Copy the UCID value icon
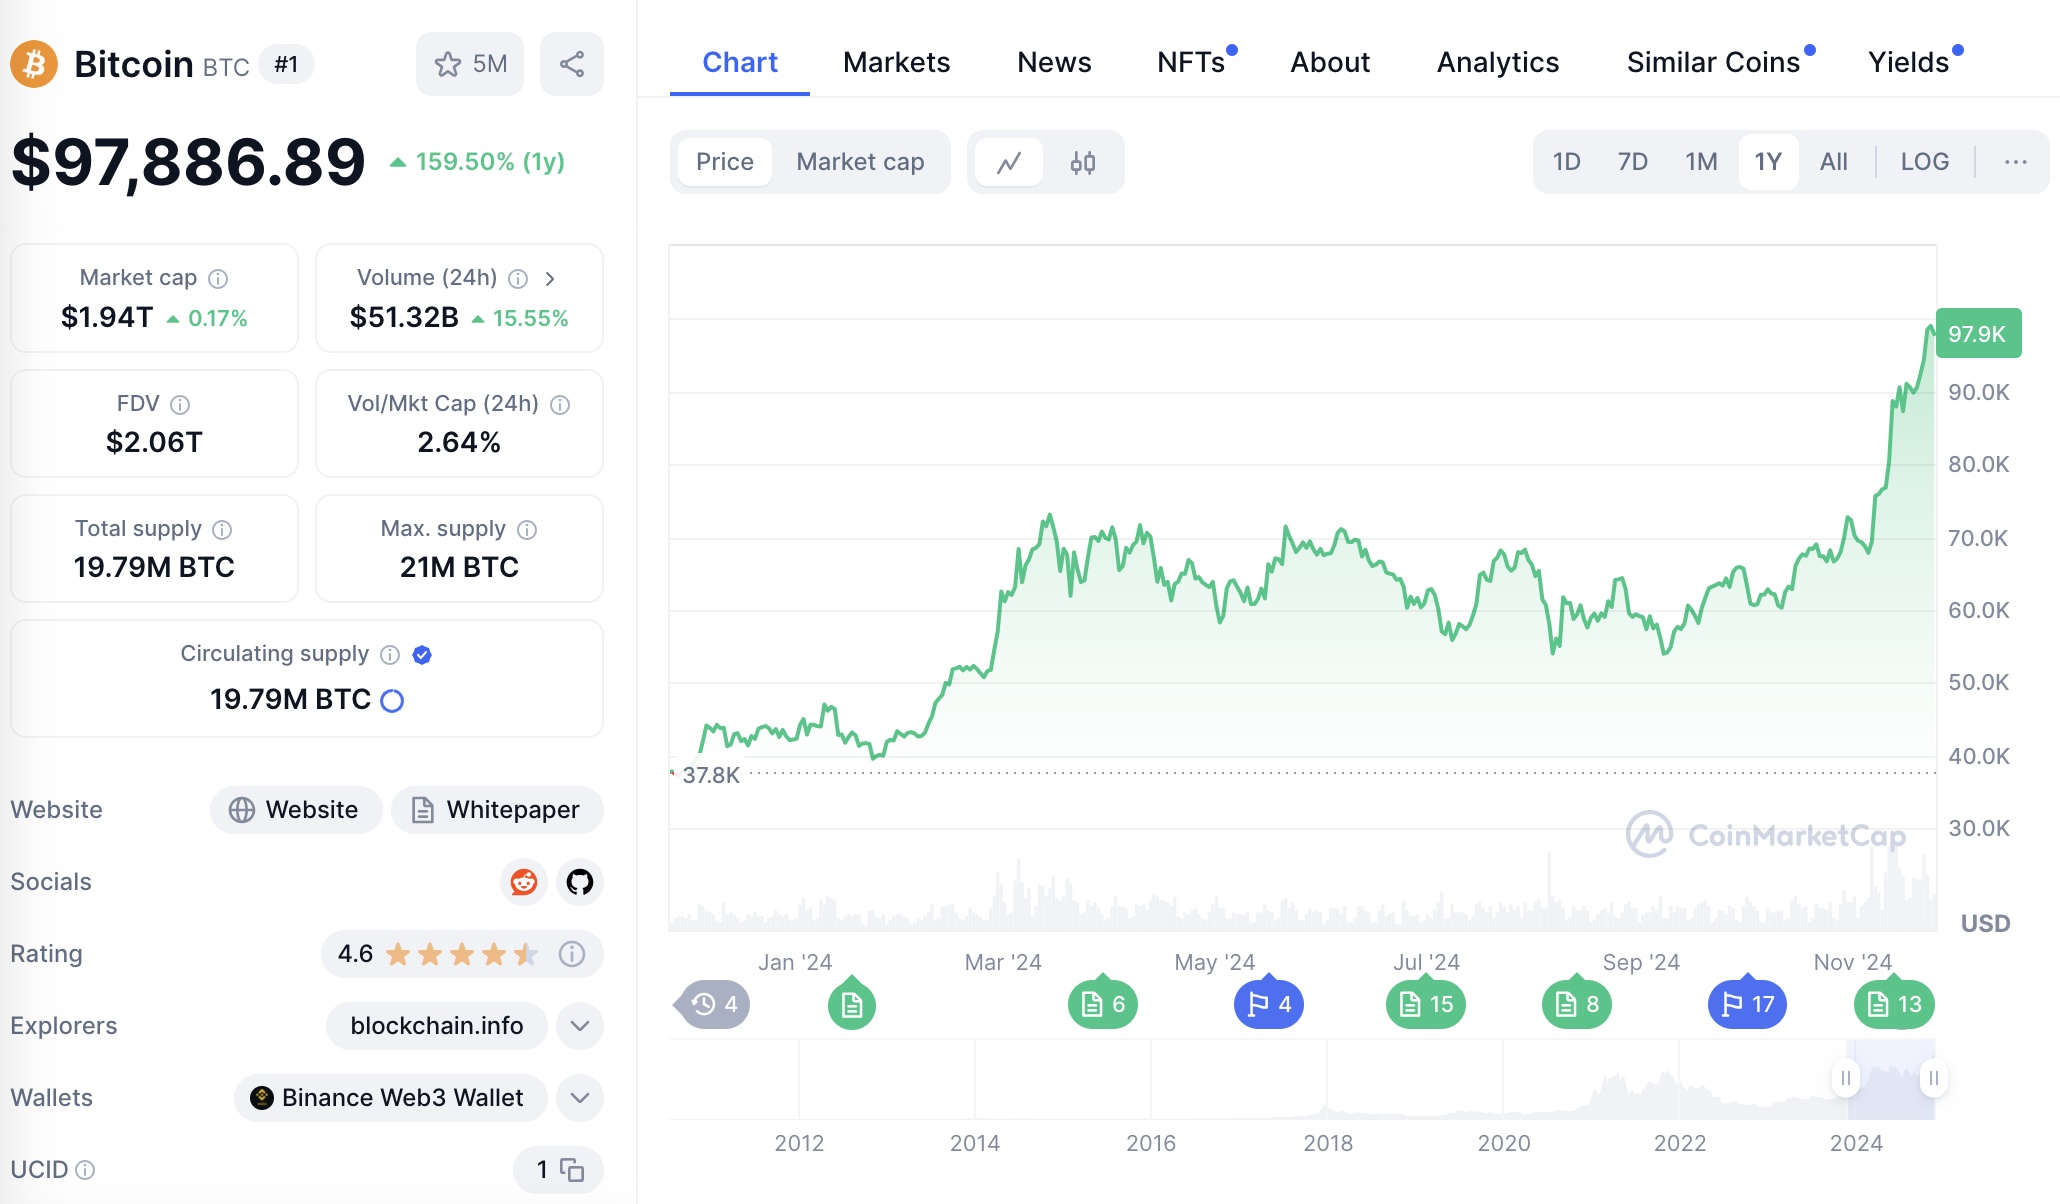 572,1169
